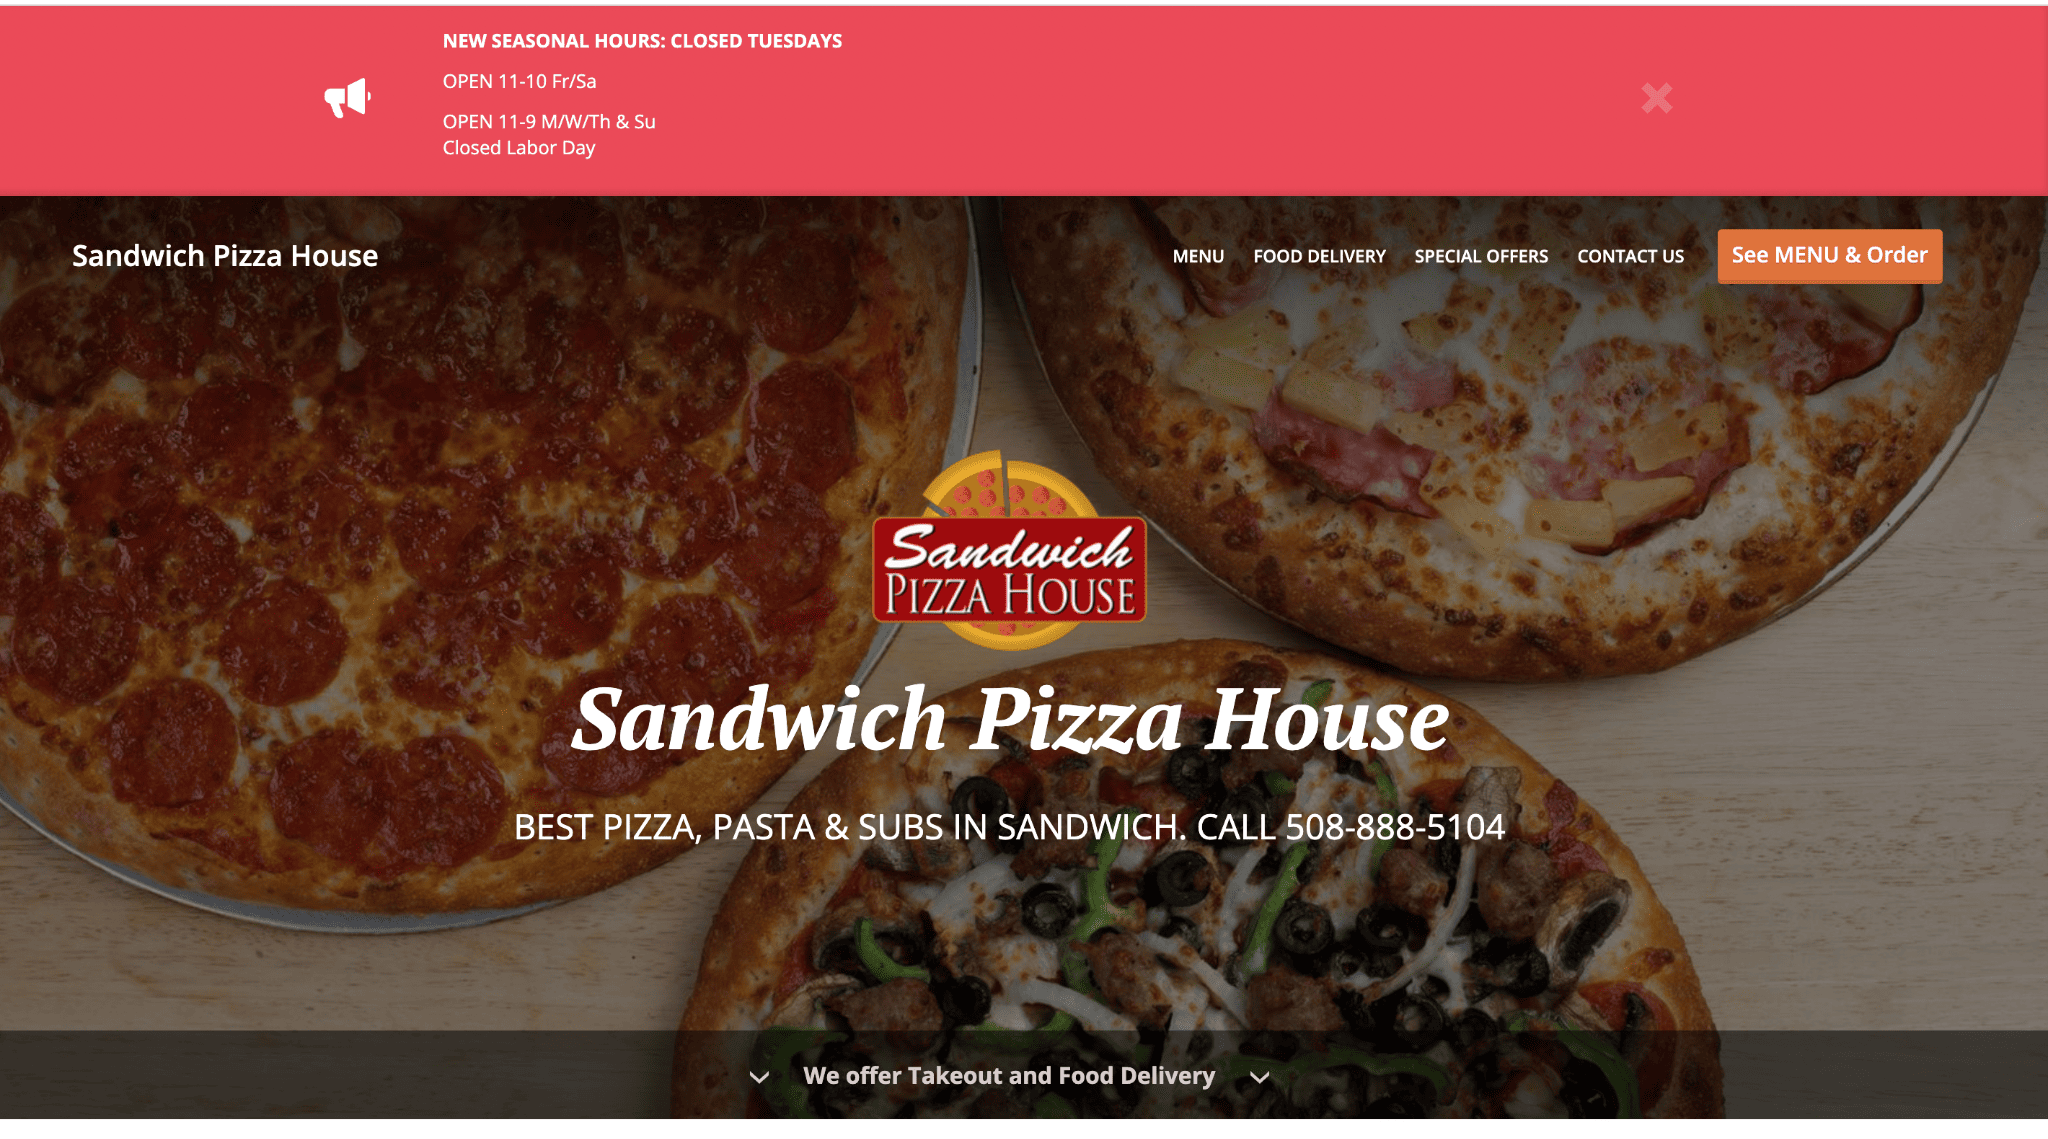Image resolution: width=2048 pixels, height=1139 pixels.
Task: Click the FOOD DELIVERY navigation item
Action: [1319, 255]
